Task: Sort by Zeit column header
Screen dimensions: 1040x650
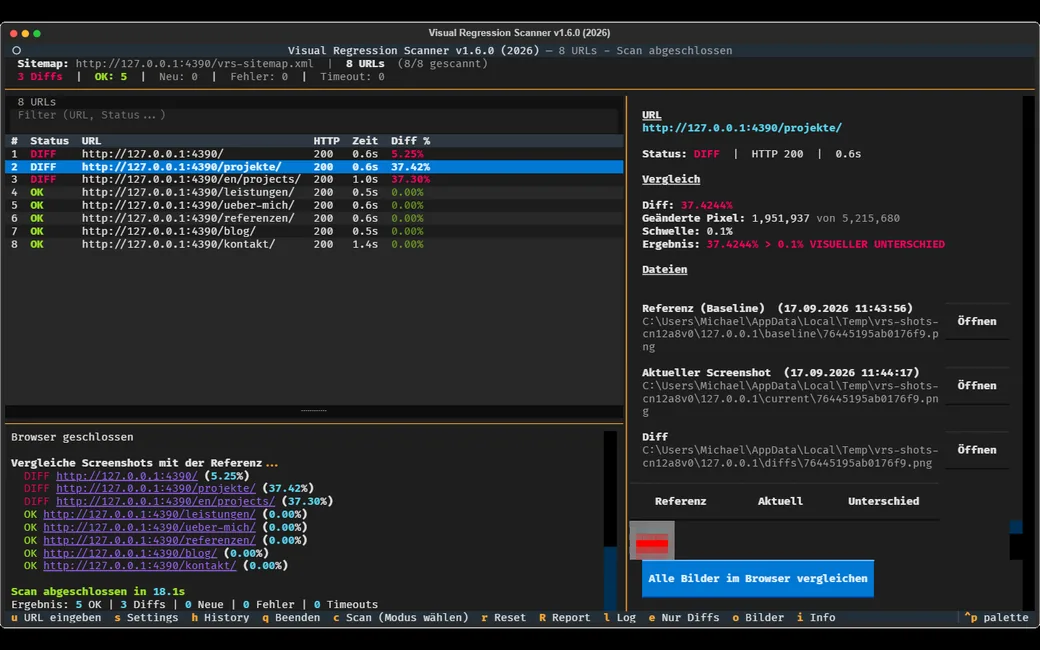Action: pos(365,141)
